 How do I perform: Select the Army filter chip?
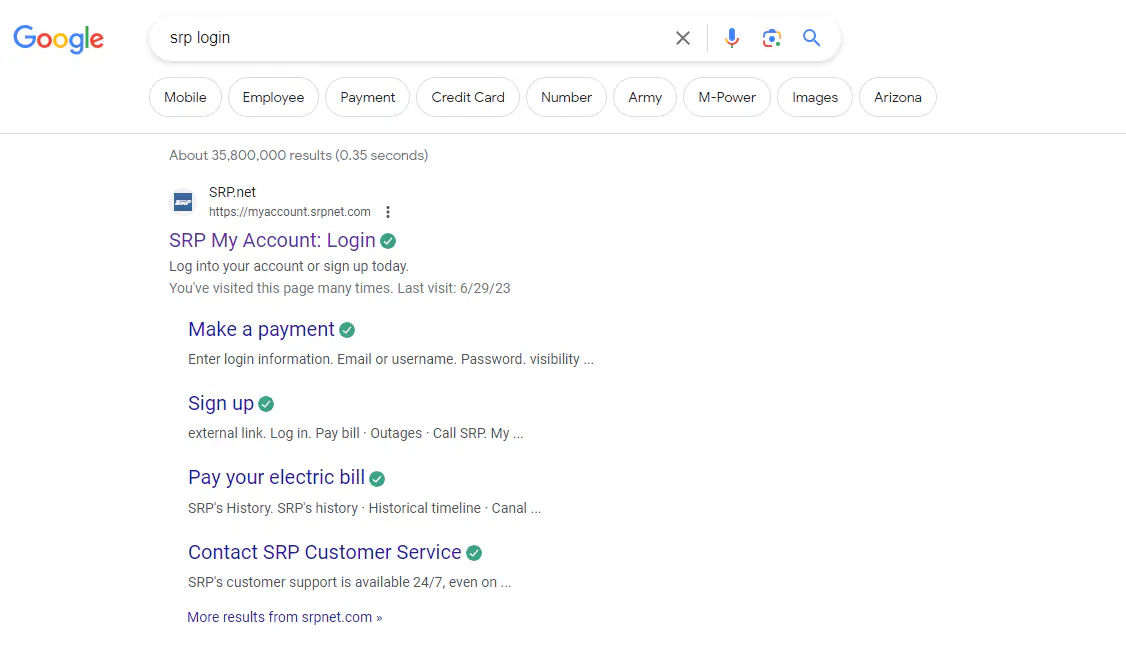pos(645,97)
